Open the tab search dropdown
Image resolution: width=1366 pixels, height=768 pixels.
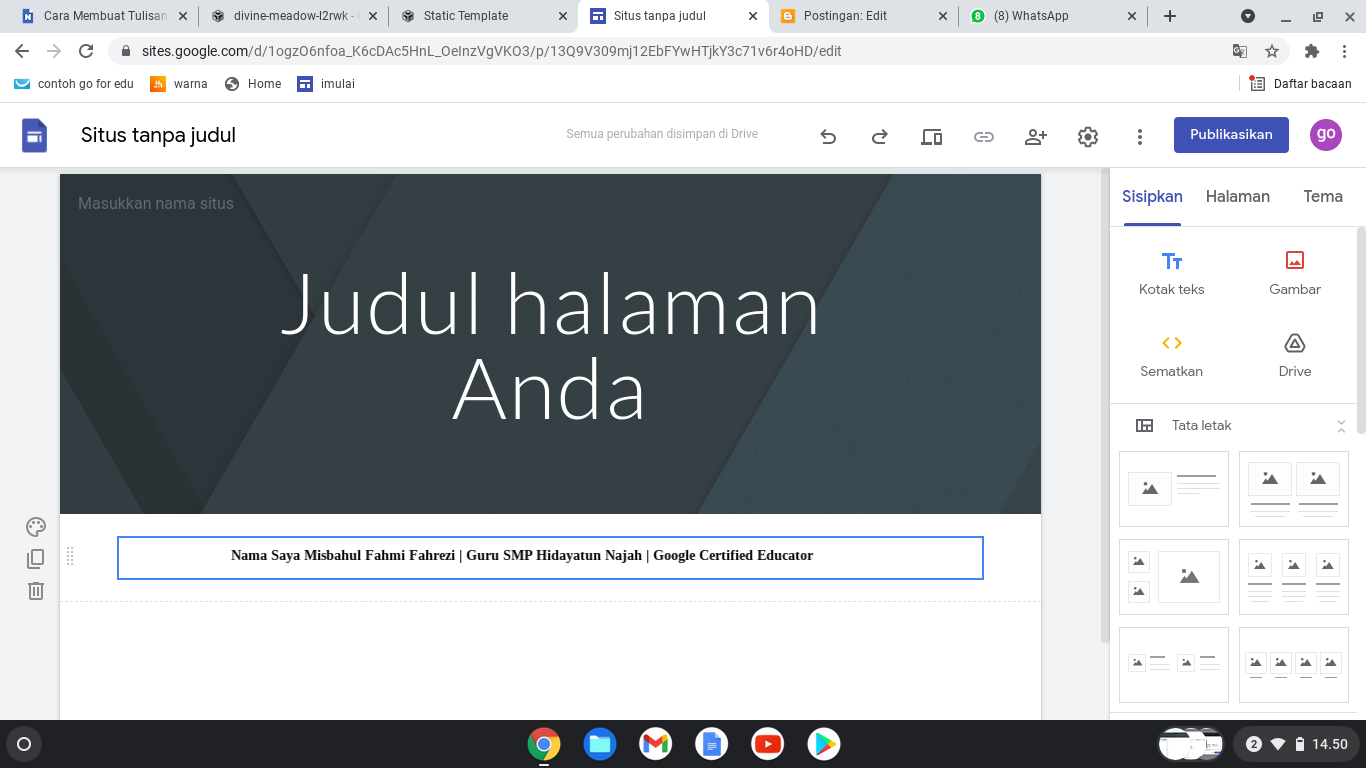[1248, 16]
